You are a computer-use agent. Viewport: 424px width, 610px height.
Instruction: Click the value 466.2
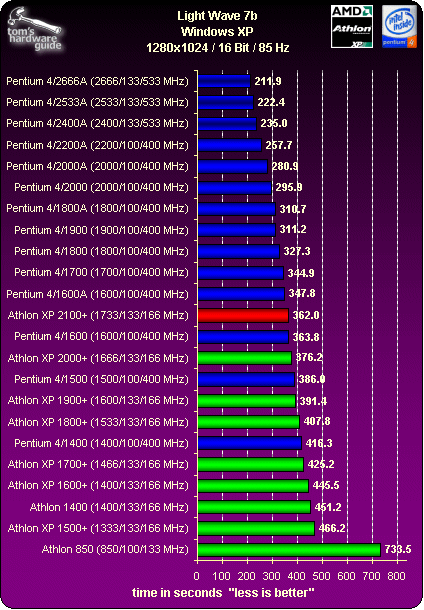332,528
